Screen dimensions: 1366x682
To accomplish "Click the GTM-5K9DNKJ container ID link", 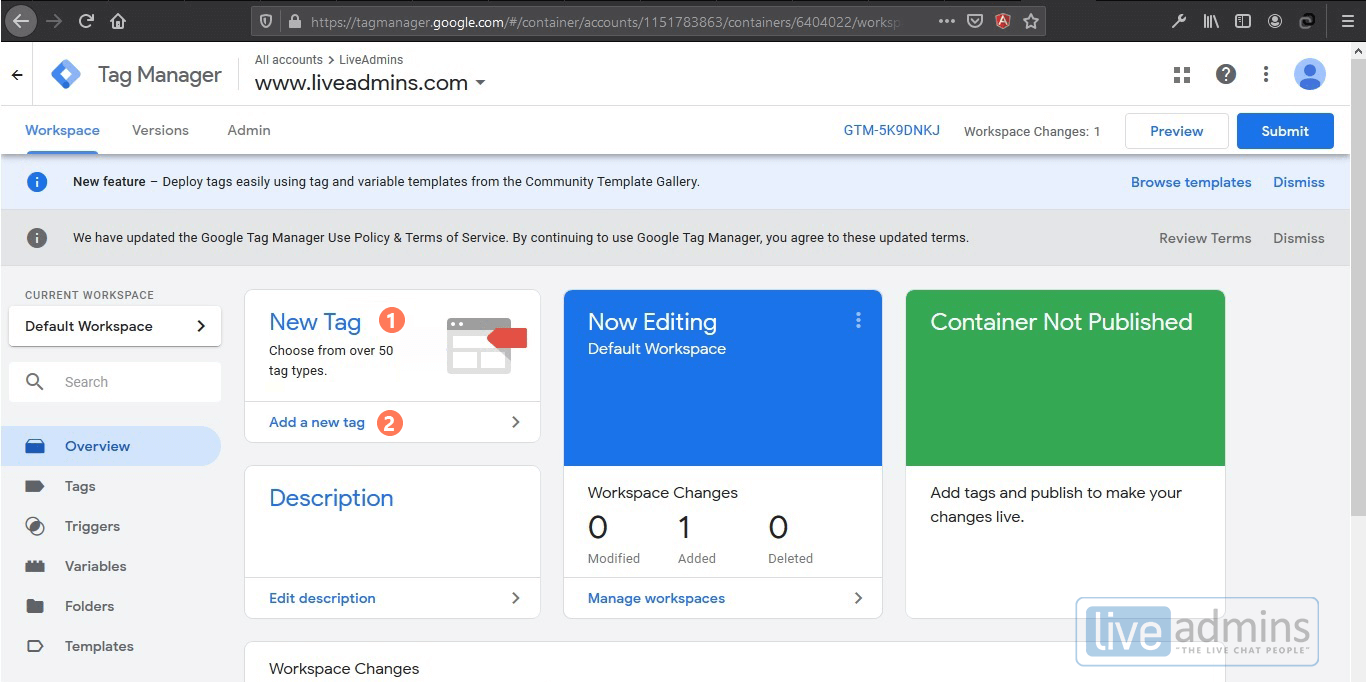I will click(x=892, y=130).
